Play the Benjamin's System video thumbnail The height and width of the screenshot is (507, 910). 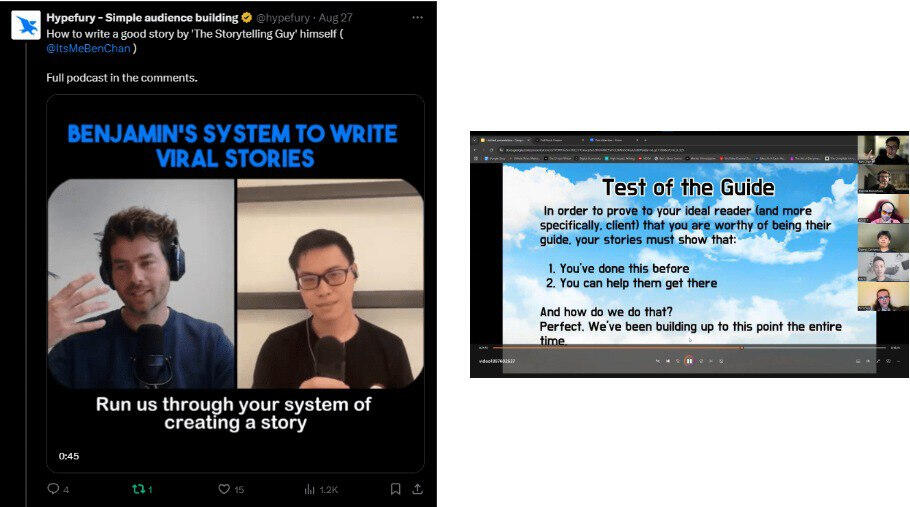(236, 283)
